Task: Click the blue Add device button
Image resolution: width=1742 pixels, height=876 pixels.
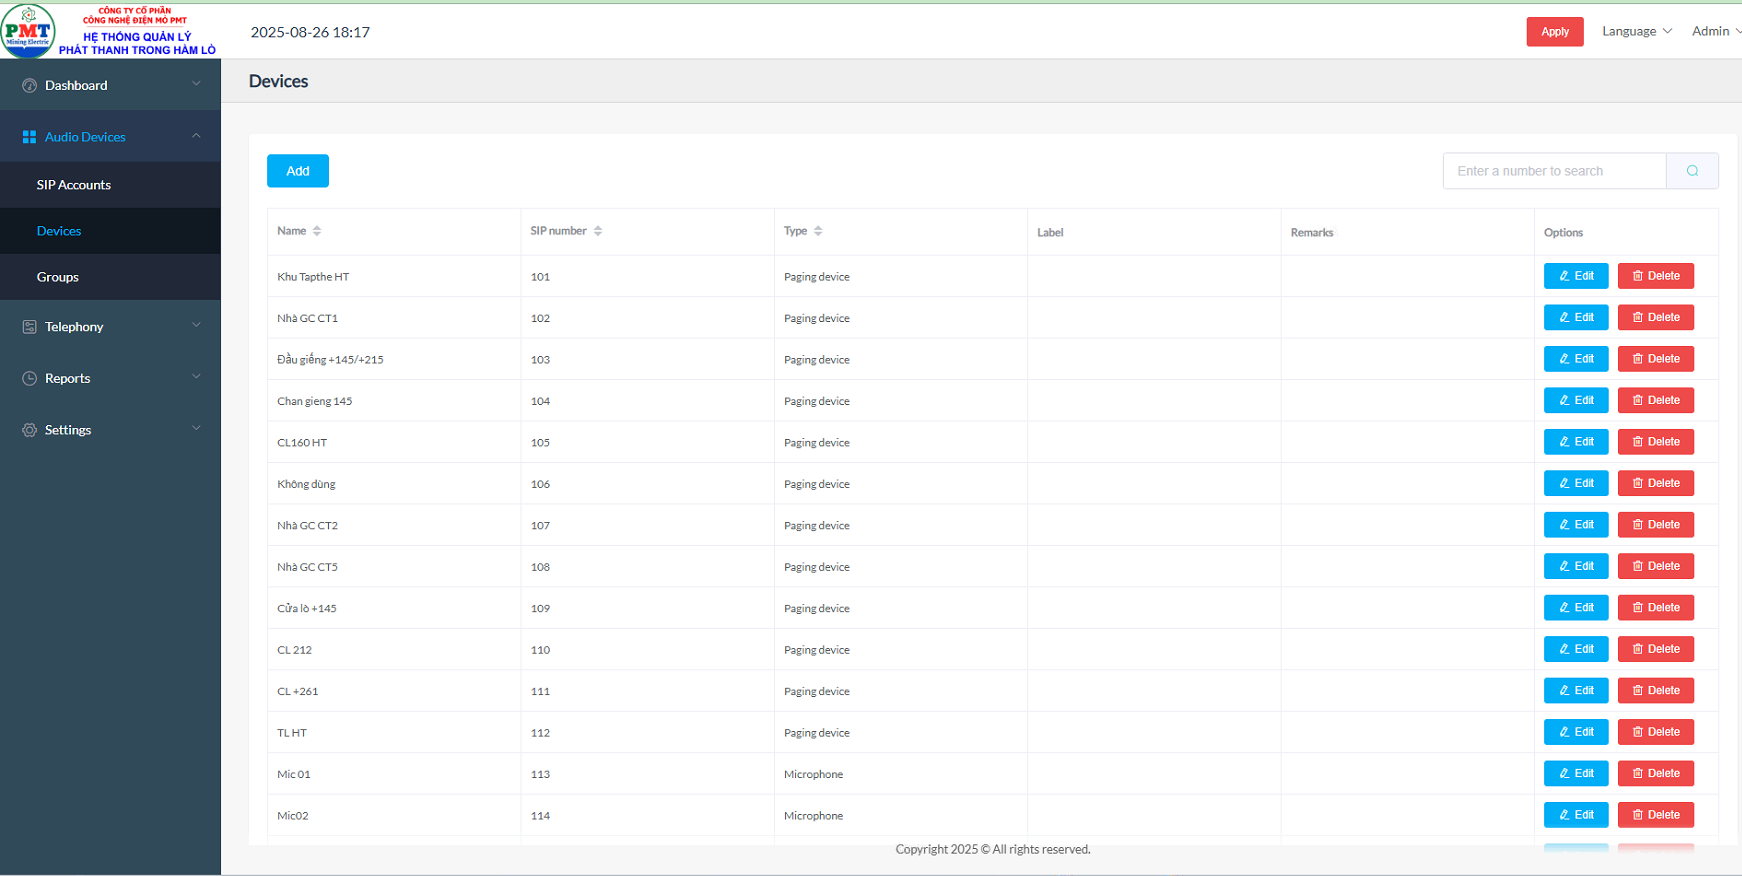Action: (298, 171)
